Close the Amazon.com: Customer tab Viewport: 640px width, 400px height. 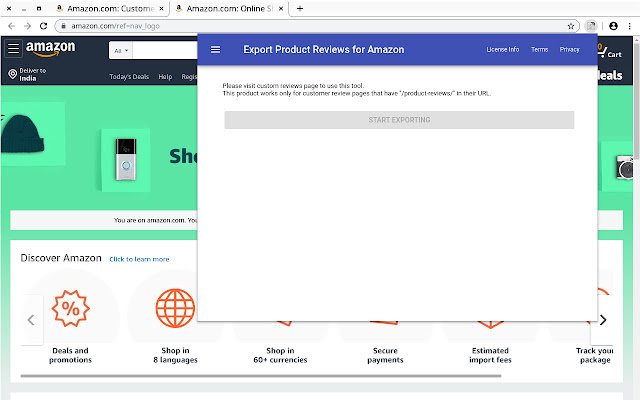point(162,9)
